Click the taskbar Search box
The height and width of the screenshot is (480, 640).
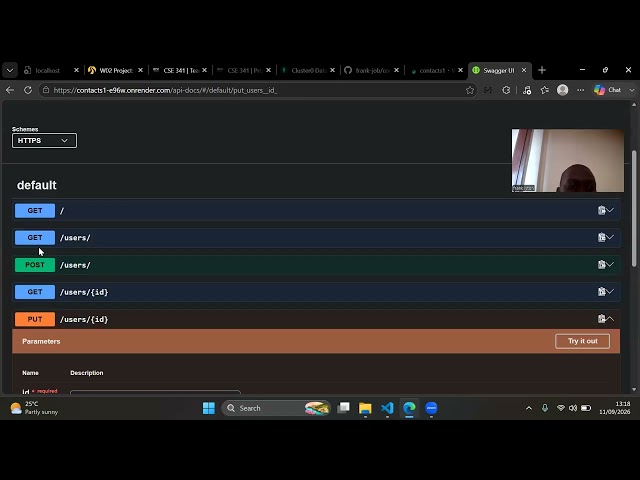click(276, 408)
